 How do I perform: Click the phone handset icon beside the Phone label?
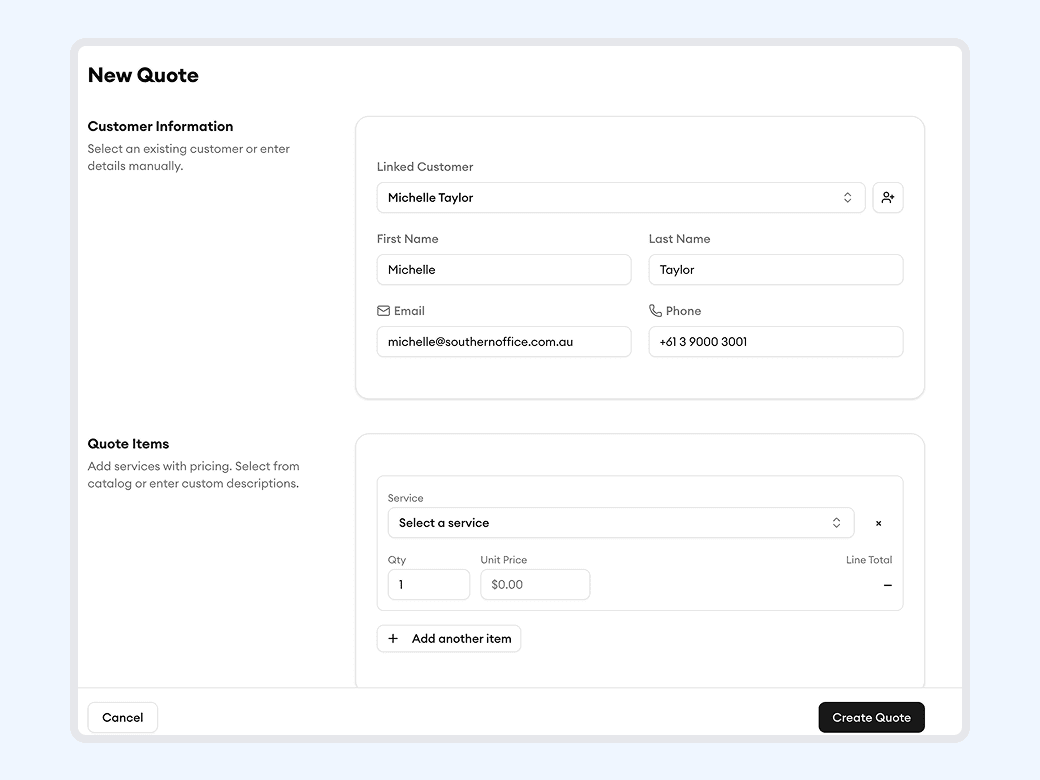click(656, 310)
